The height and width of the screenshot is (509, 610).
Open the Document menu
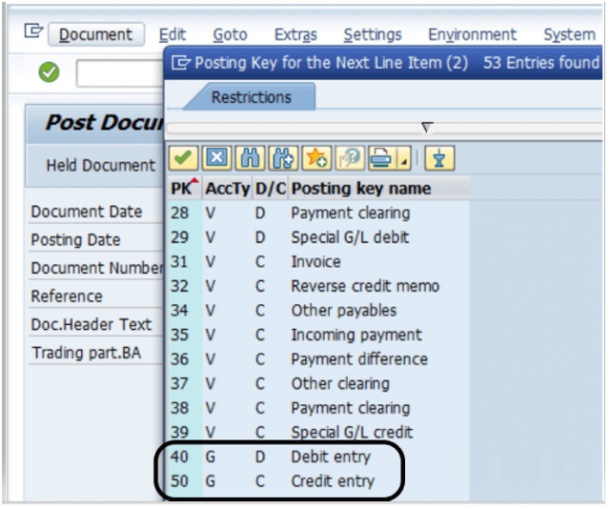[x=95, y=34]
